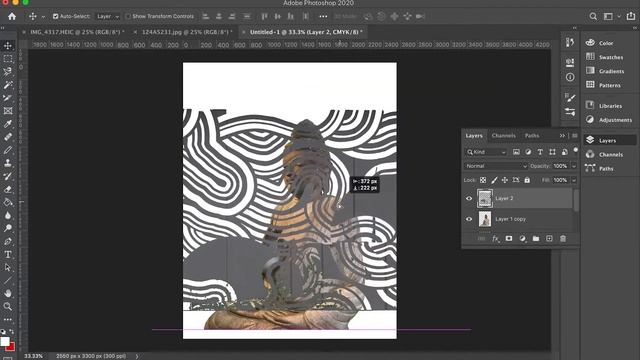The height and width of the screenshot is (360, 640).
Task: Switch to the 124A5231.jpg document tab
Action: coord(187,32)
